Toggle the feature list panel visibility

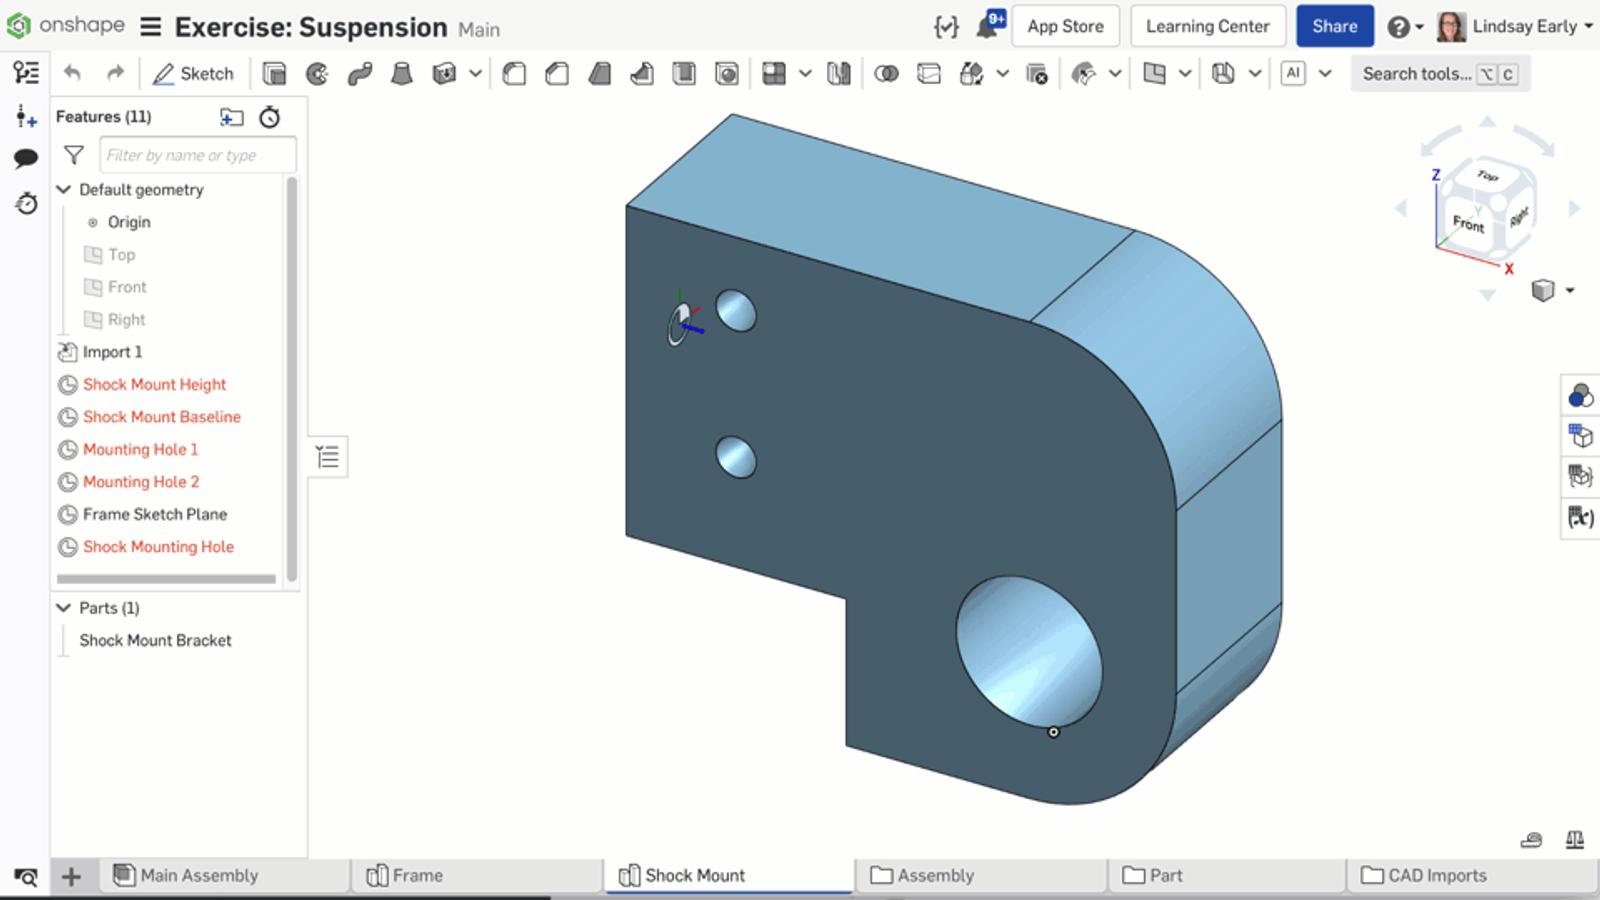[x=26, y=72]
